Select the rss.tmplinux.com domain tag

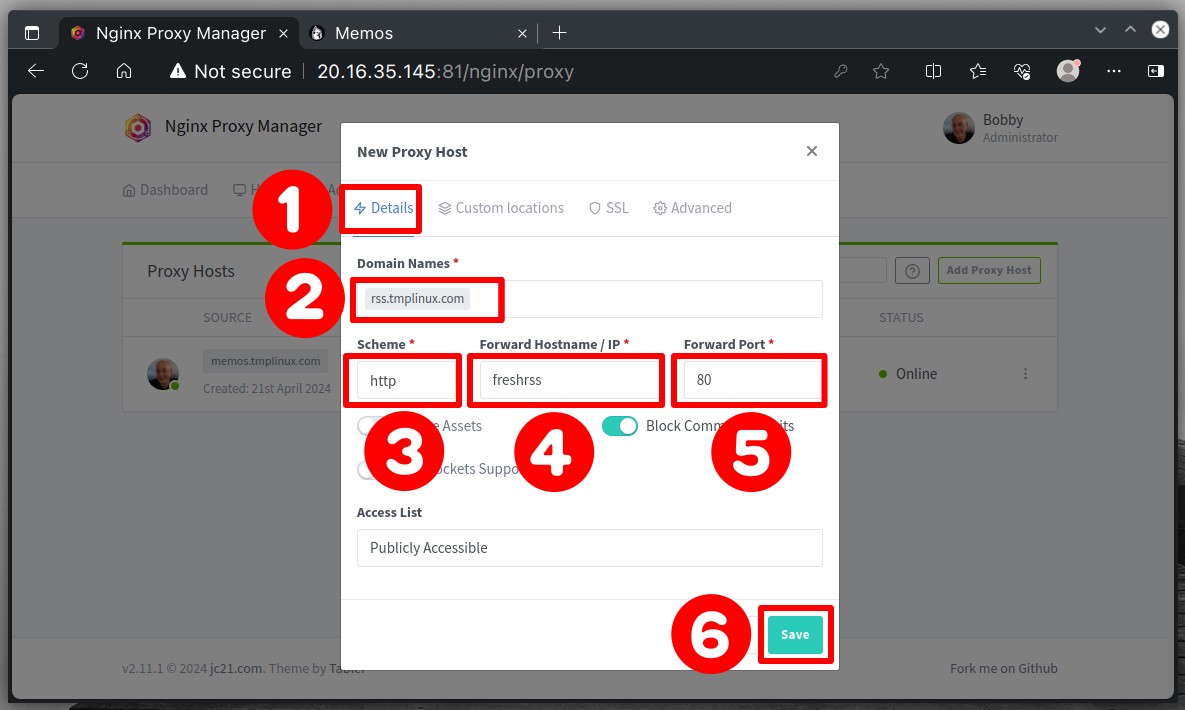pyautogui.click(x=417, y=299)
